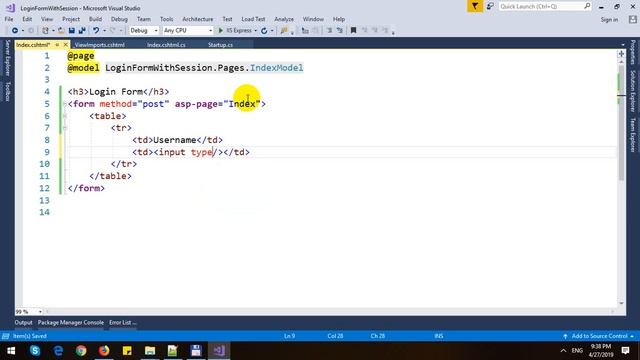Expand the IIS Express launch options arrow
The width and height of the screenshot is (640, 360).
coord(256,31)
